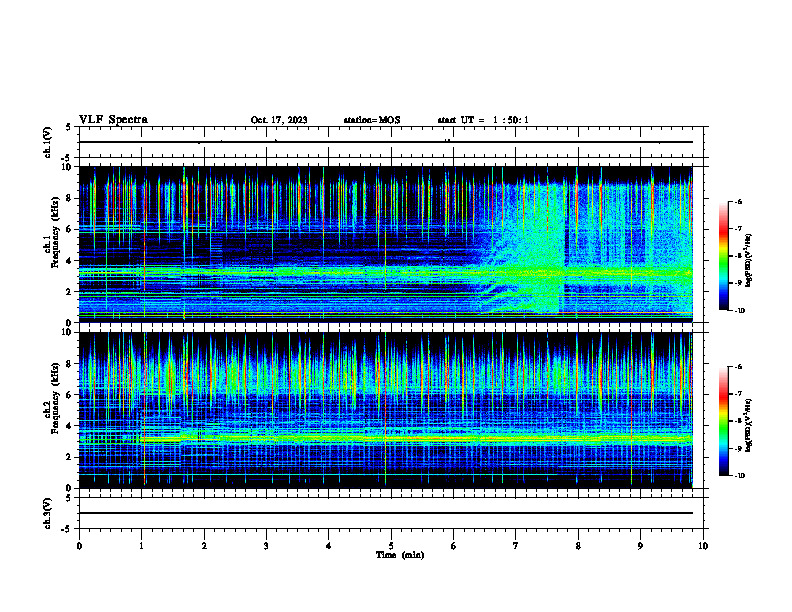Click the time axis tick label "0"

tap(79, 546)
